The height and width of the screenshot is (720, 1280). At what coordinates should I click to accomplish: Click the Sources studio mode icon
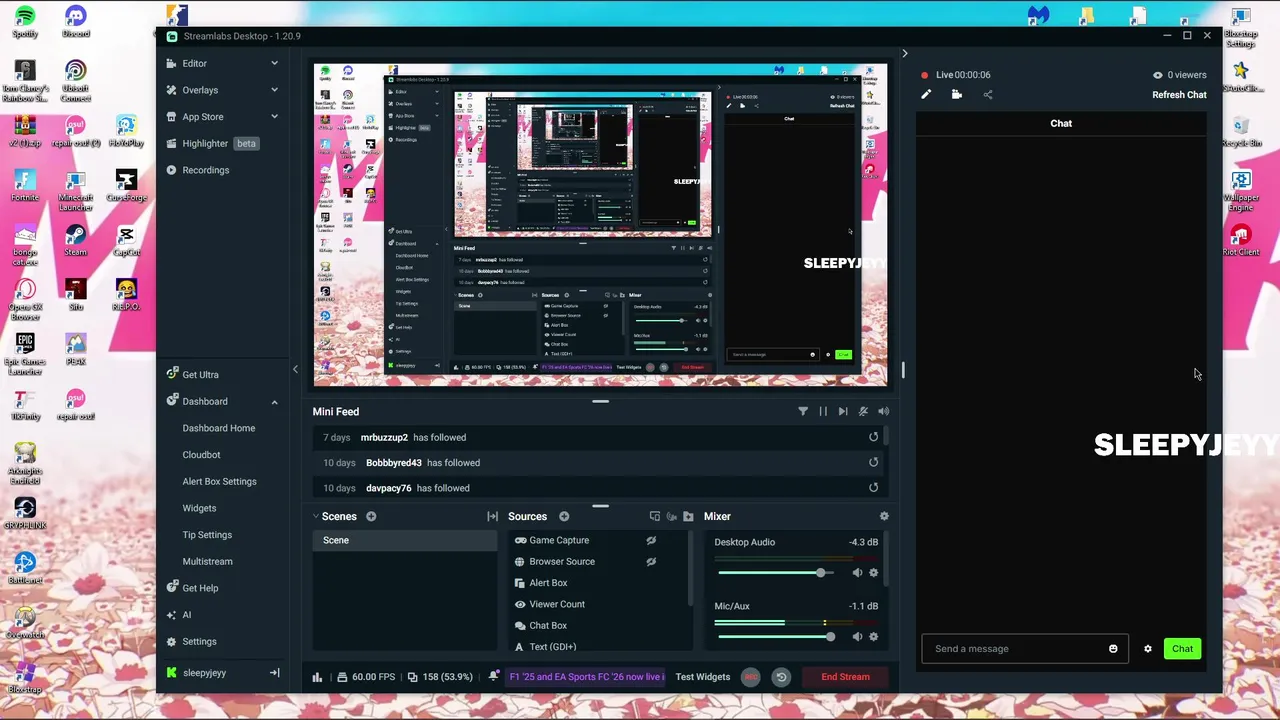(x=655, y=516)
